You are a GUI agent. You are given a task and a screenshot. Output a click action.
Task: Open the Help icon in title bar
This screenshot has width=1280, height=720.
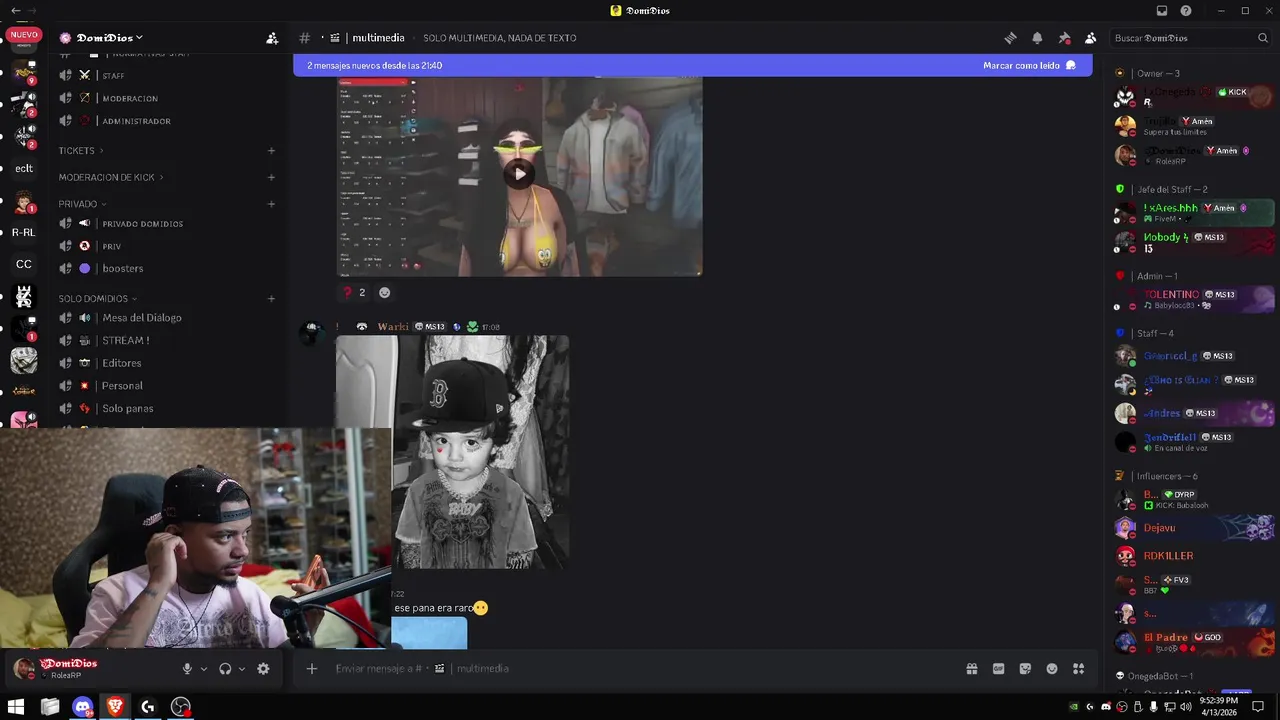(x=1186, y=11)
